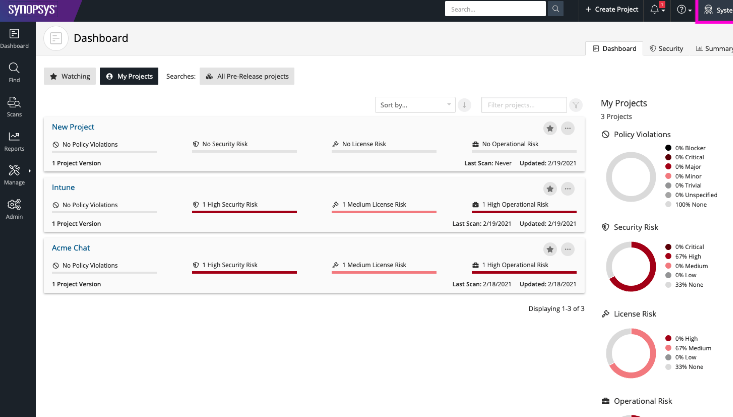Open the help question mark menu
The width and height of the screenshot is (733, 417).
(683, 9)
